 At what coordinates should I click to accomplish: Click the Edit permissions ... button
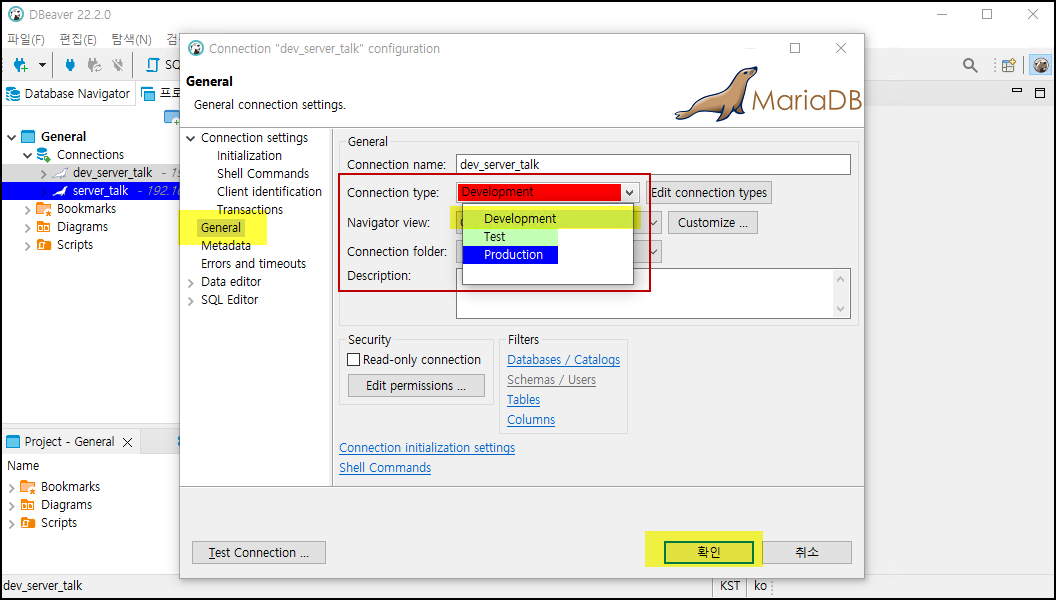pyautogui.click(x=416, y=386)
